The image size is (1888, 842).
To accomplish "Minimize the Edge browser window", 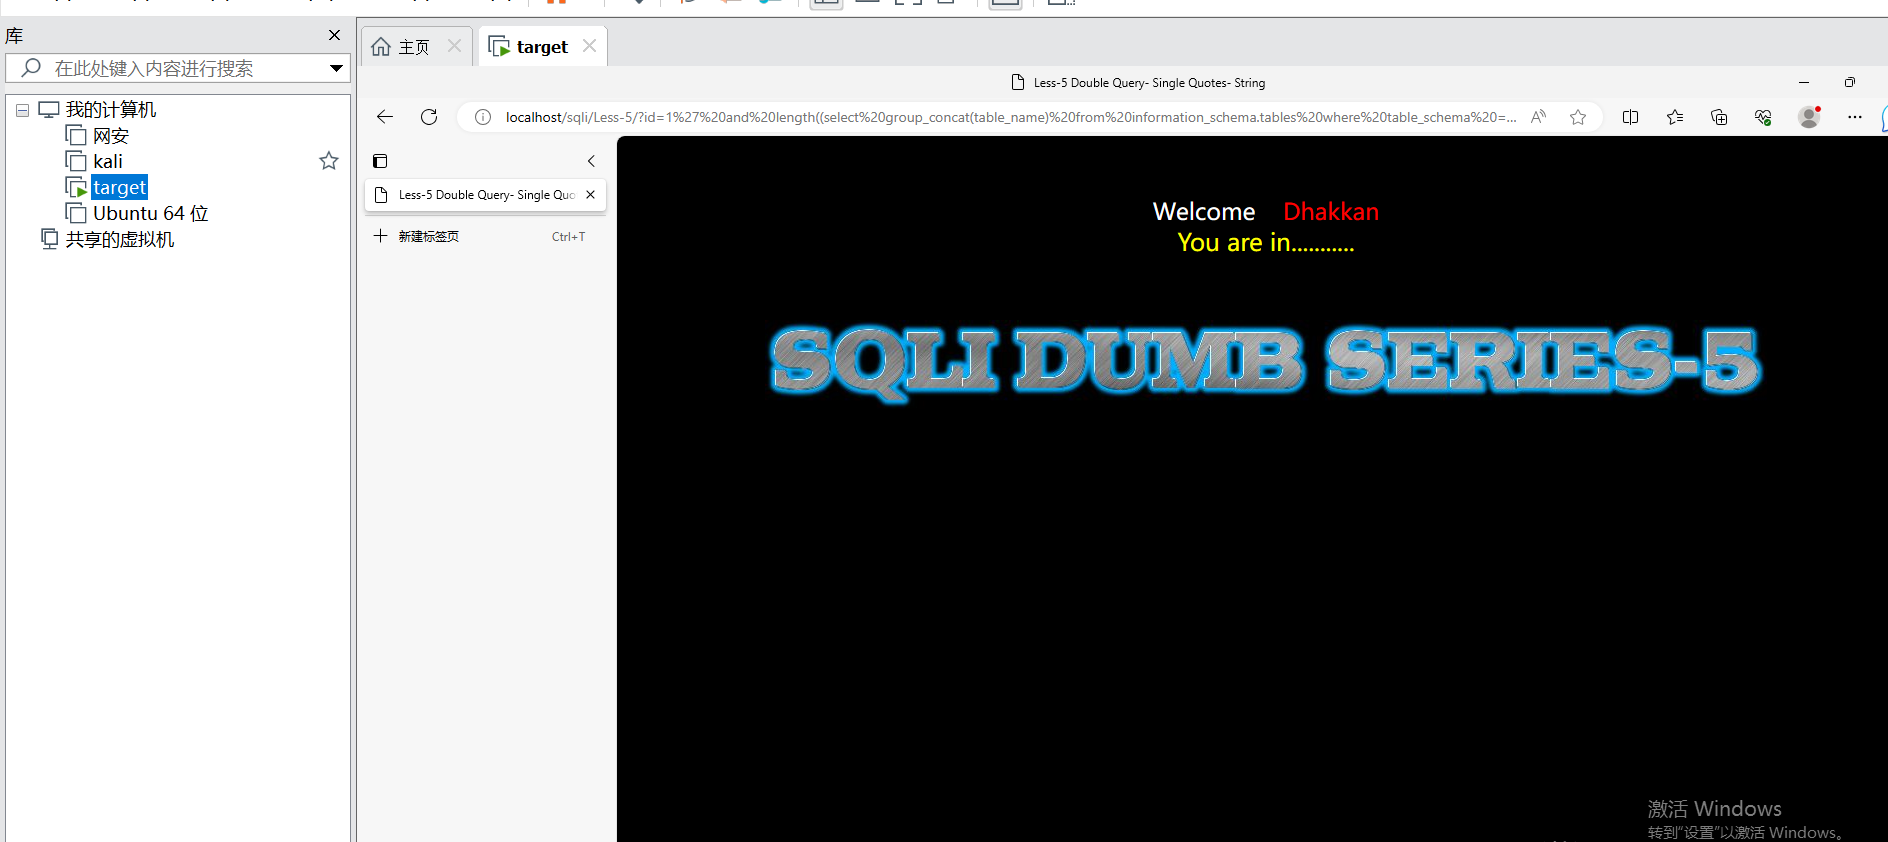I will click(x=1804, y=83).
